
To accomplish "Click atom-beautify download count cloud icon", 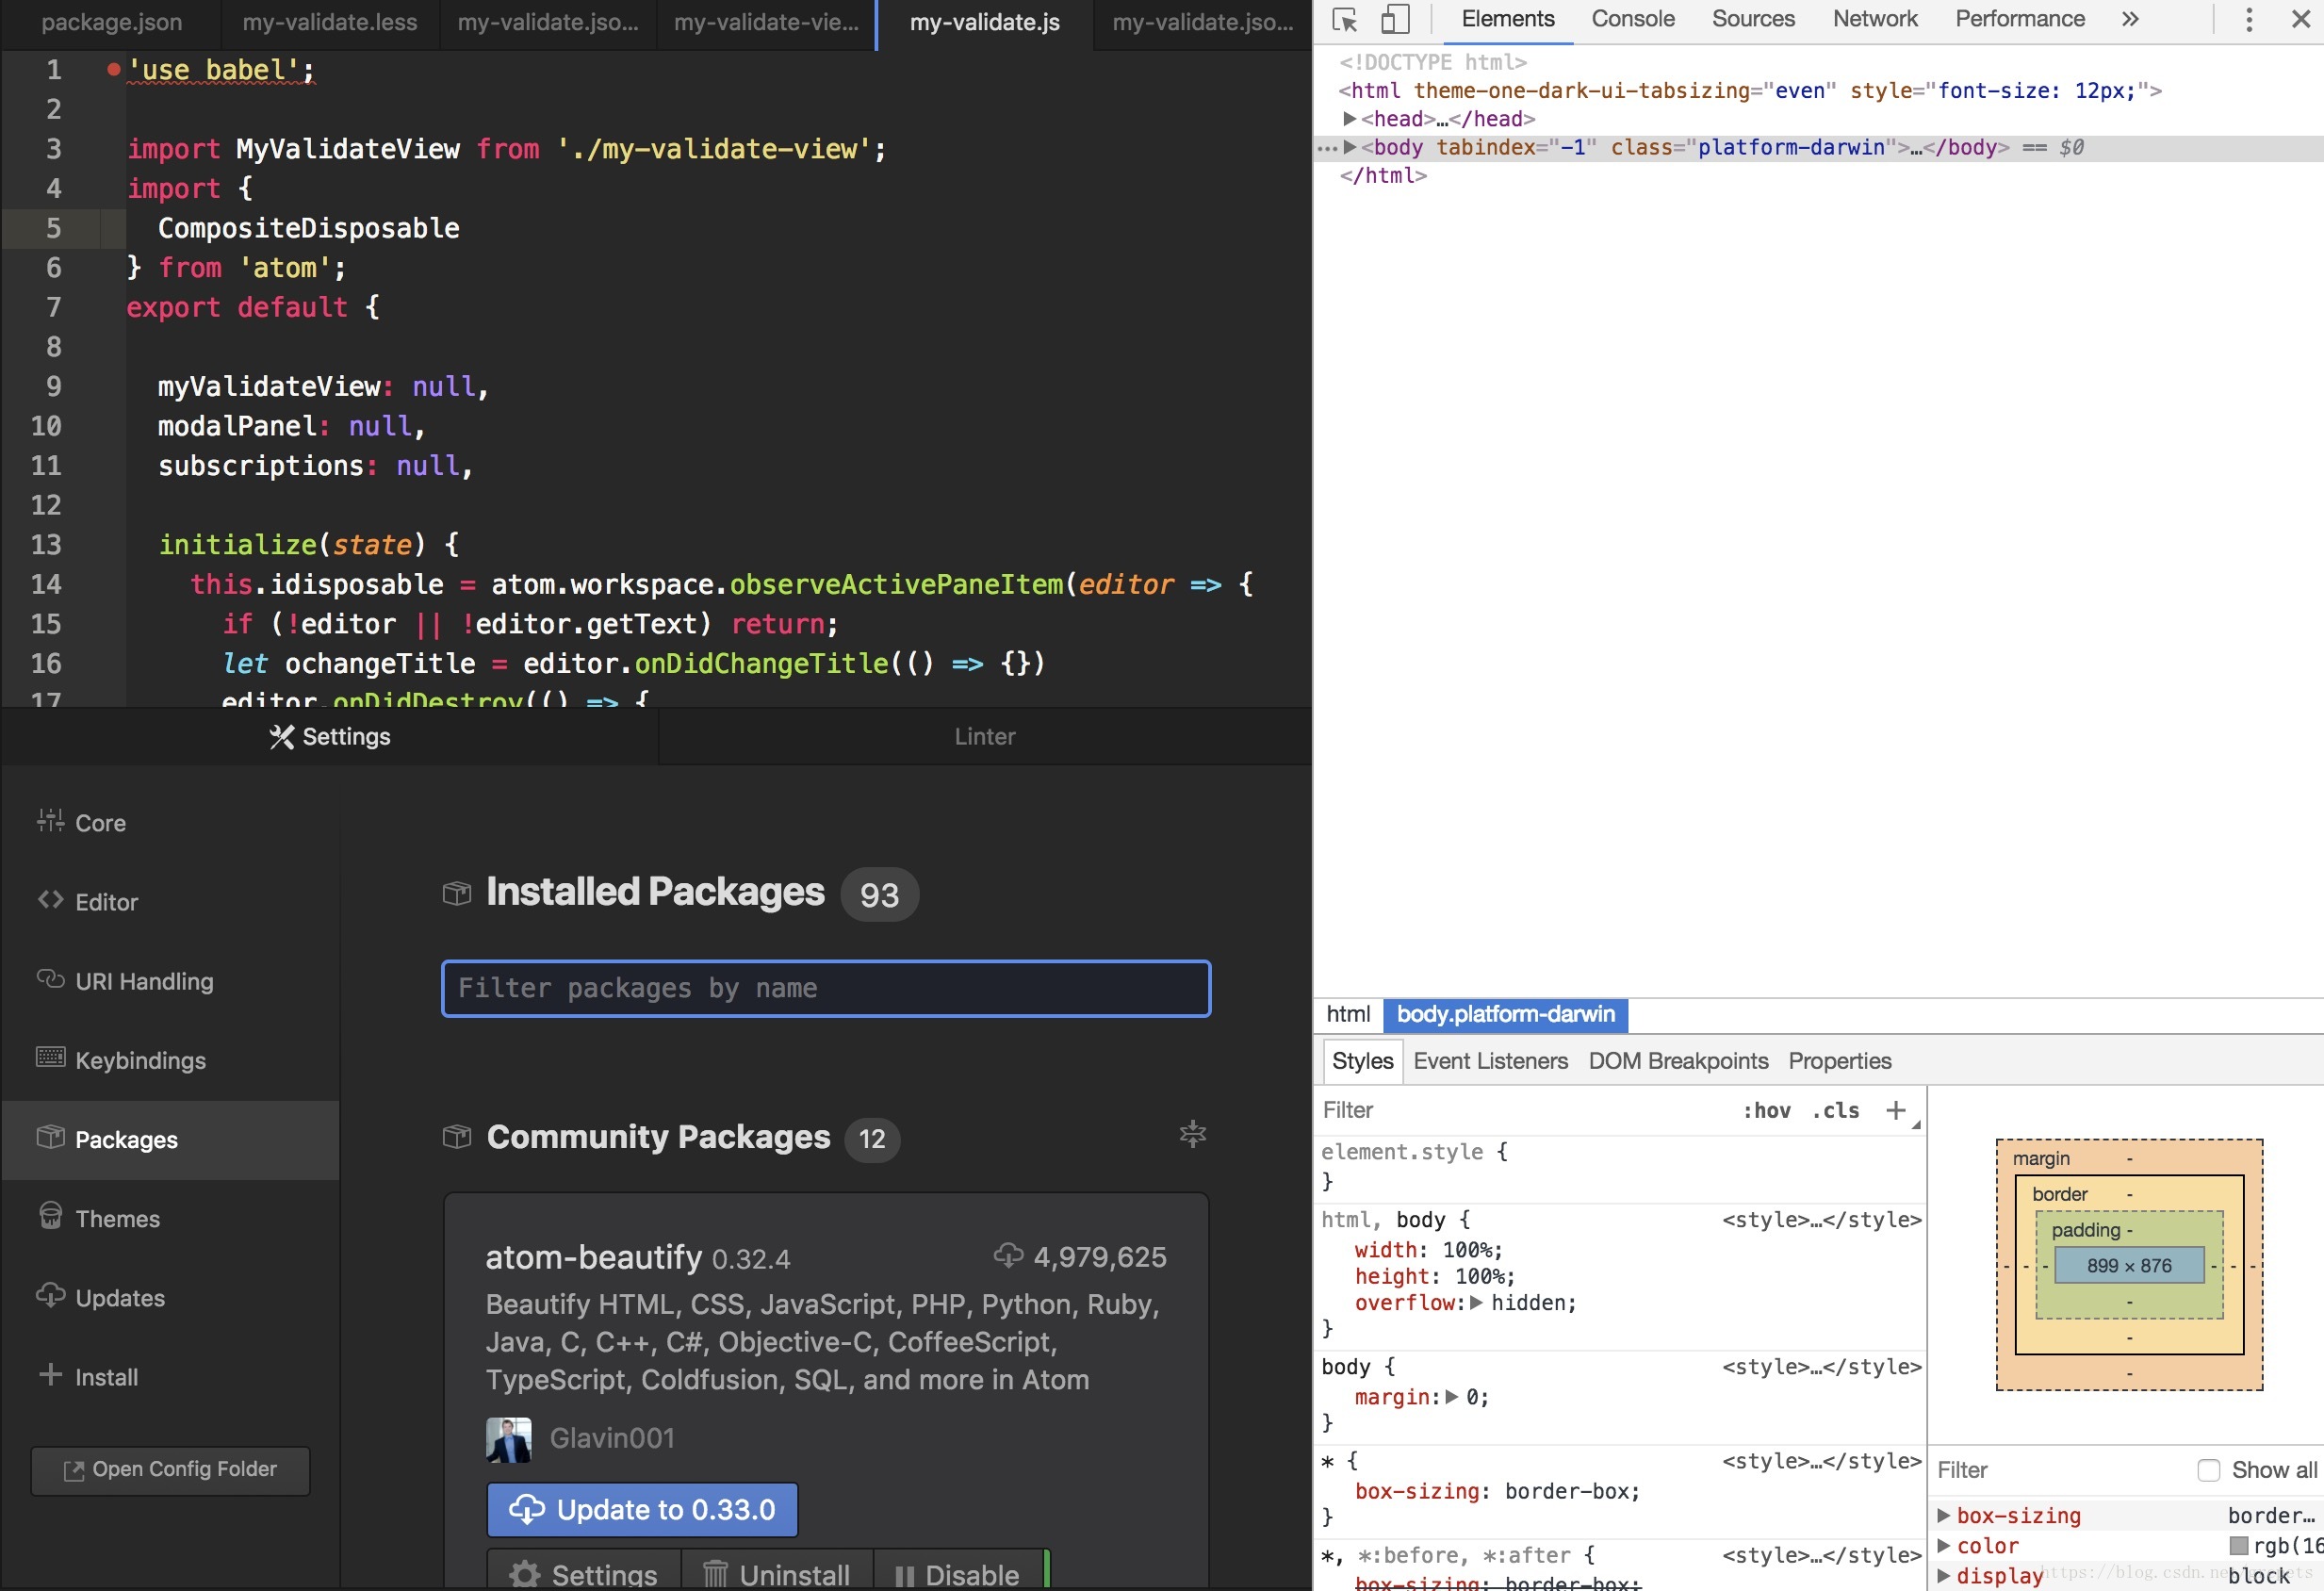I will [x=1008, y=1255].
